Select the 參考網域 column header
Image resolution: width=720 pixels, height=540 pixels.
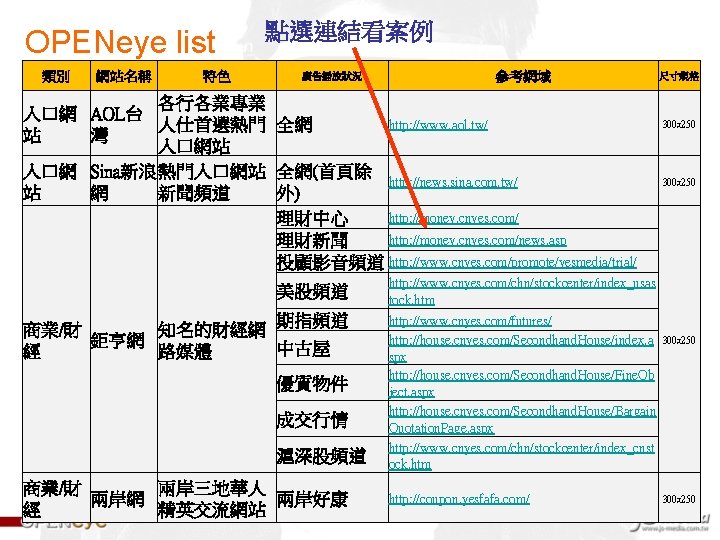[x=523, y=76]
